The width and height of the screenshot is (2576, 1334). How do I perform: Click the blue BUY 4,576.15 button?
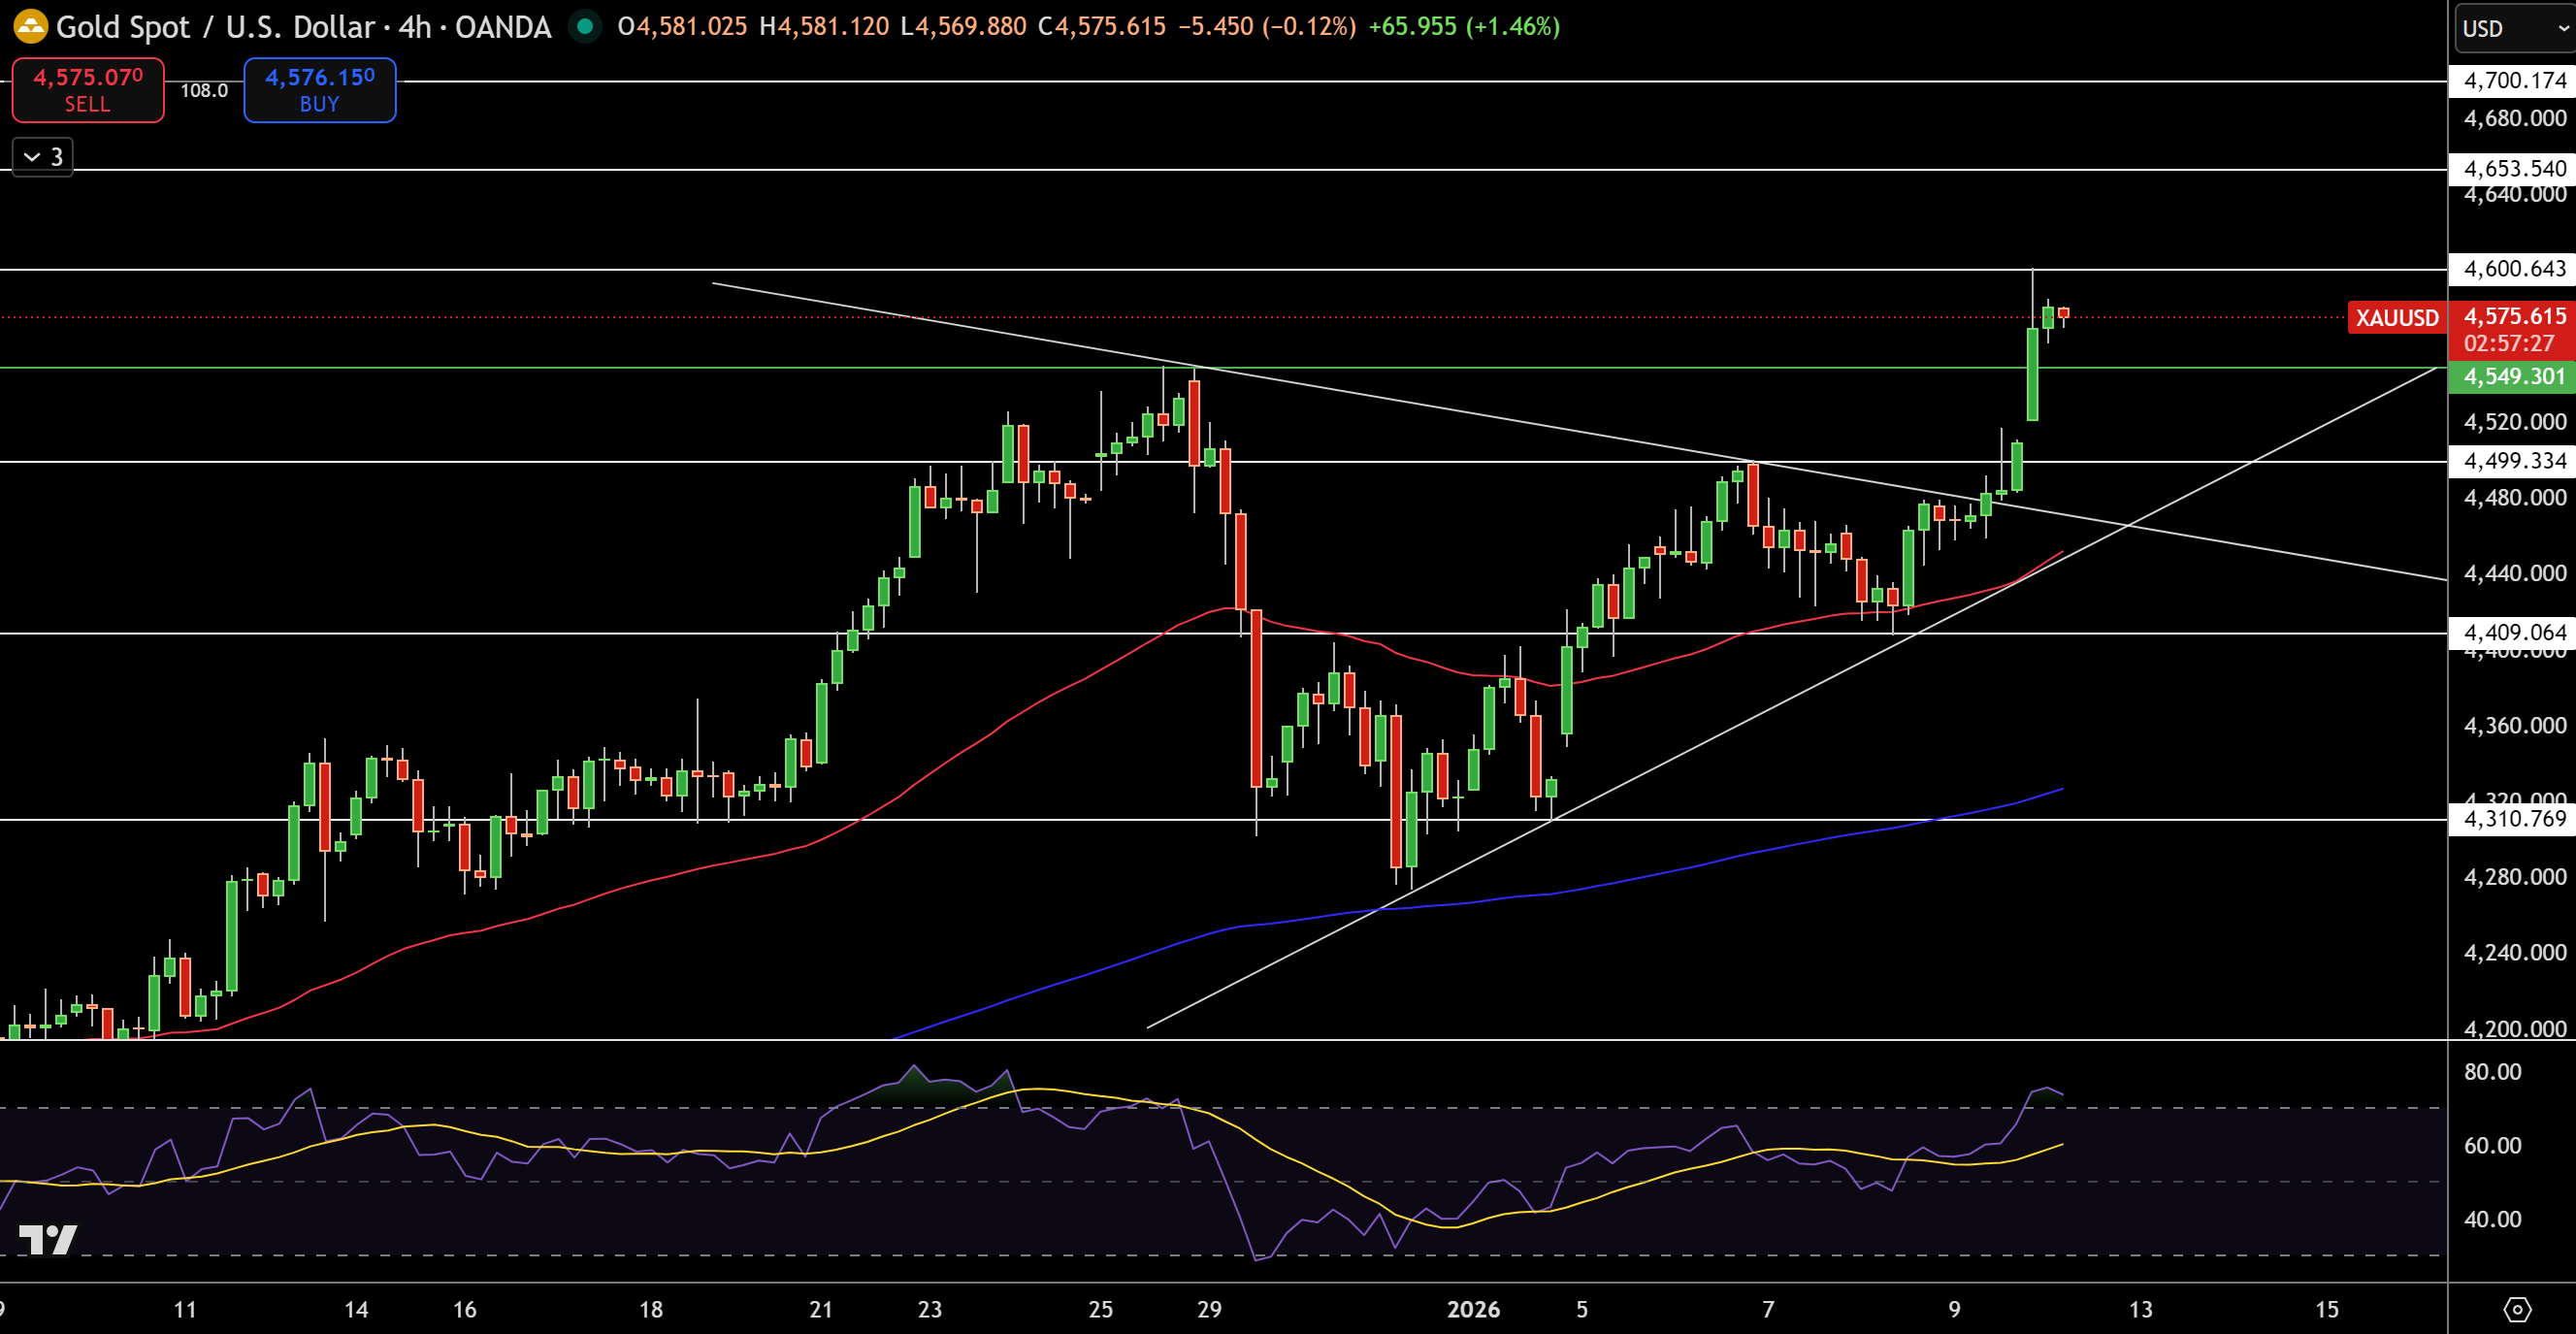(320, 89)
